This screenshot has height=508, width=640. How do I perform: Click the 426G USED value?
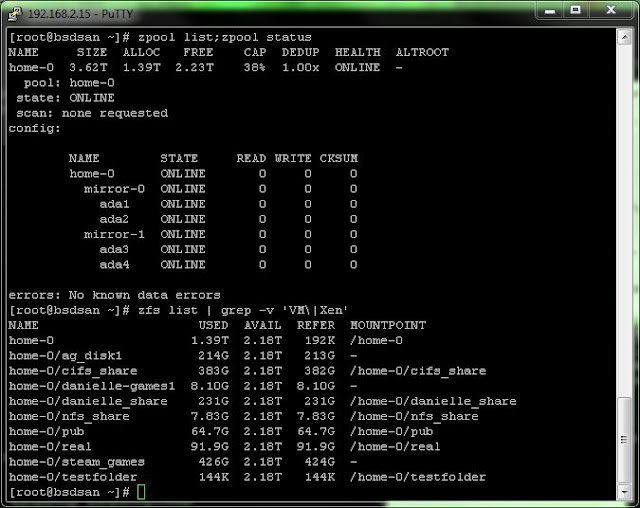coord(213,462)
